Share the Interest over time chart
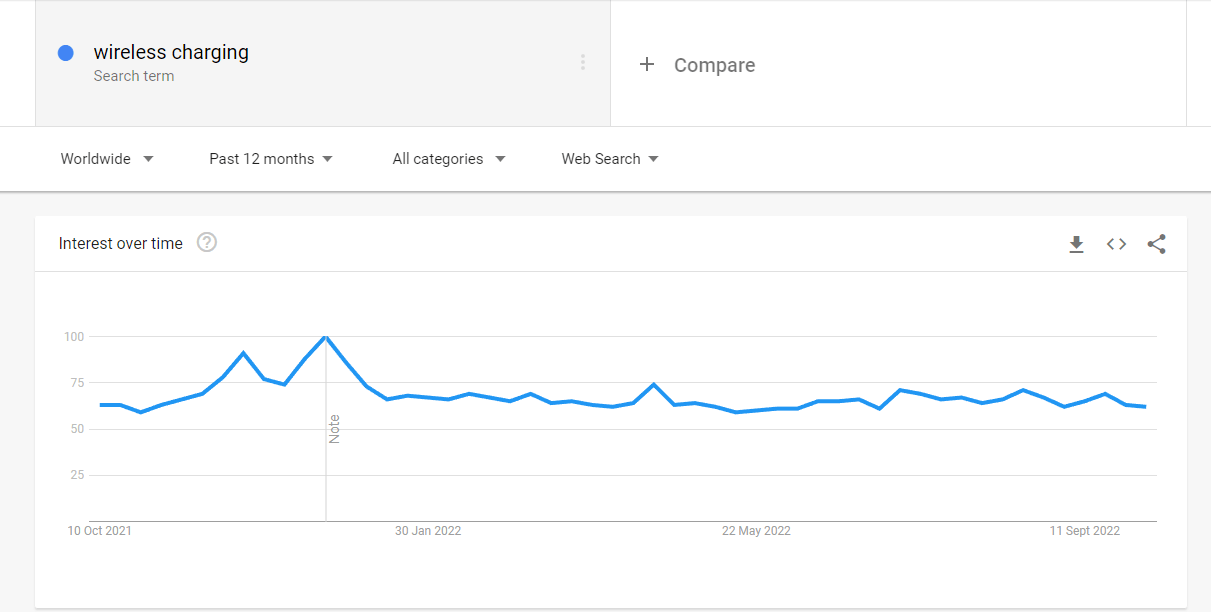The width and height of the screenshot is (1211, 612). pyautogui.click(x=1156, y=244)
